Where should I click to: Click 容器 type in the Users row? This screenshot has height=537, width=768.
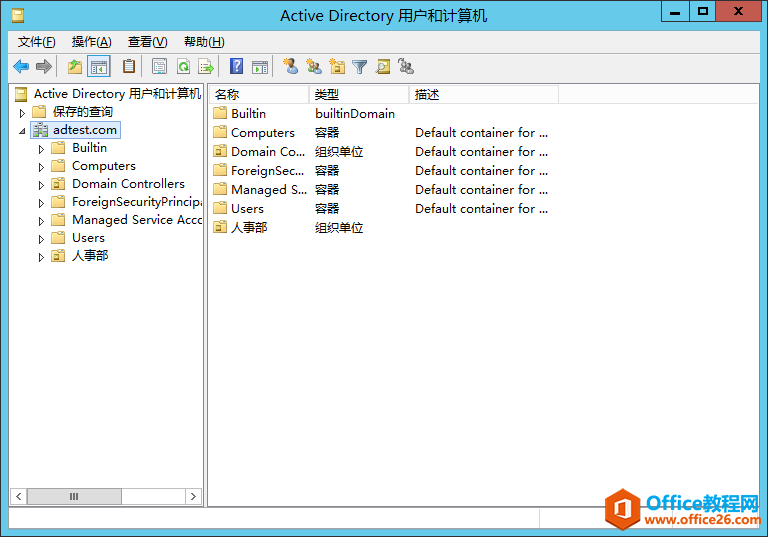tap(327, 208)
